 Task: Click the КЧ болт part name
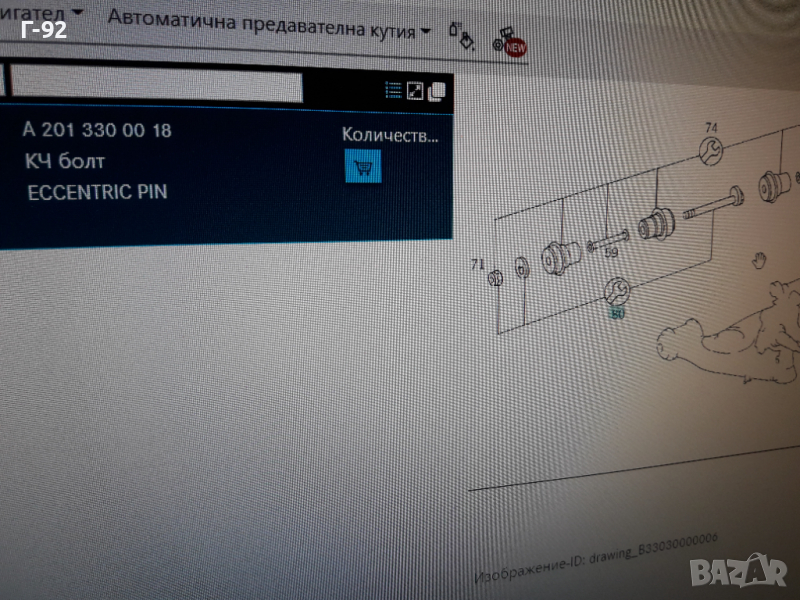(64, 161)
